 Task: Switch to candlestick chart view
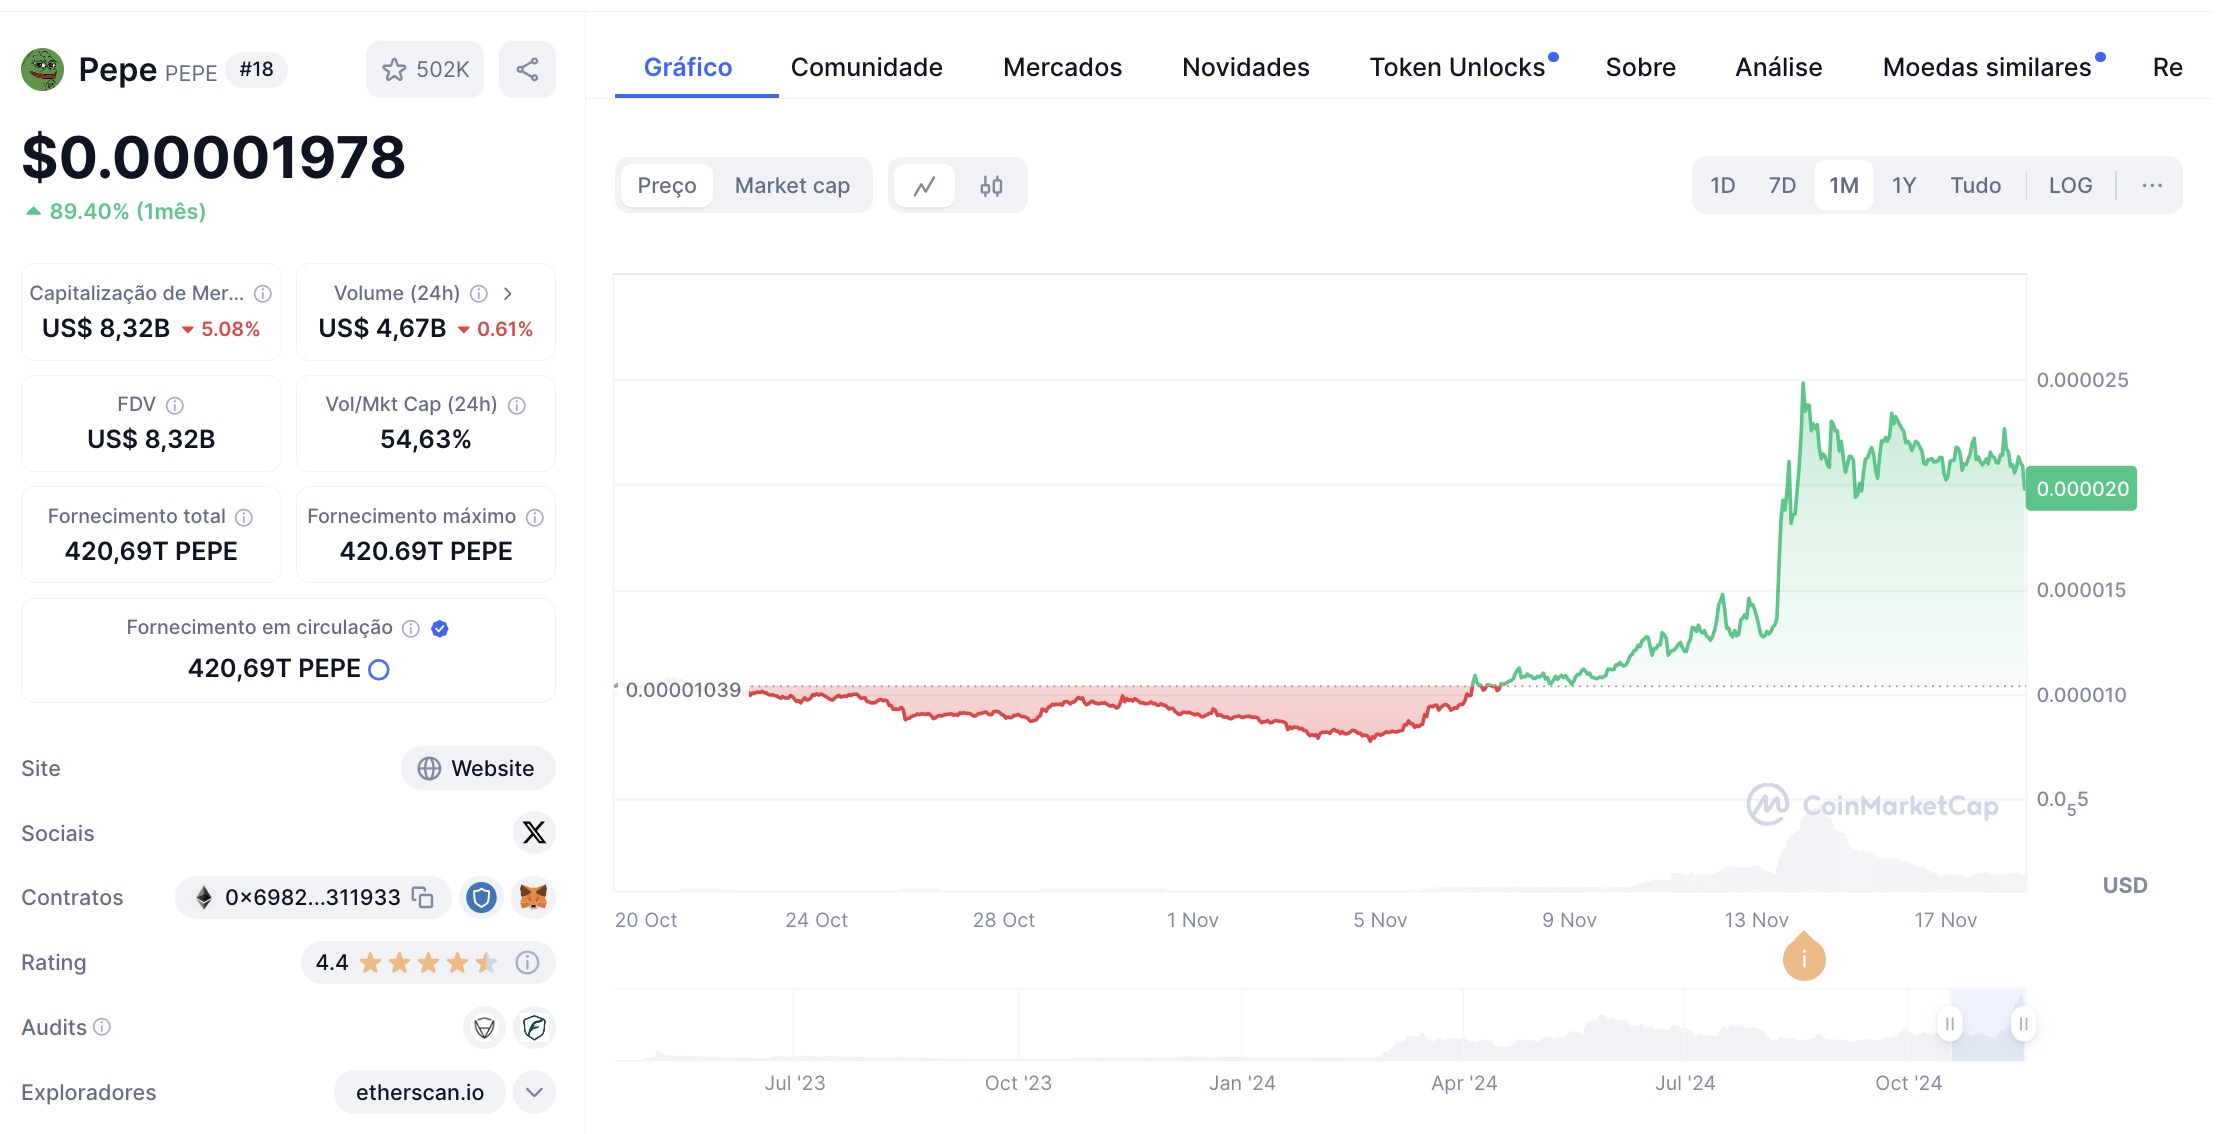tap(991, 186)
